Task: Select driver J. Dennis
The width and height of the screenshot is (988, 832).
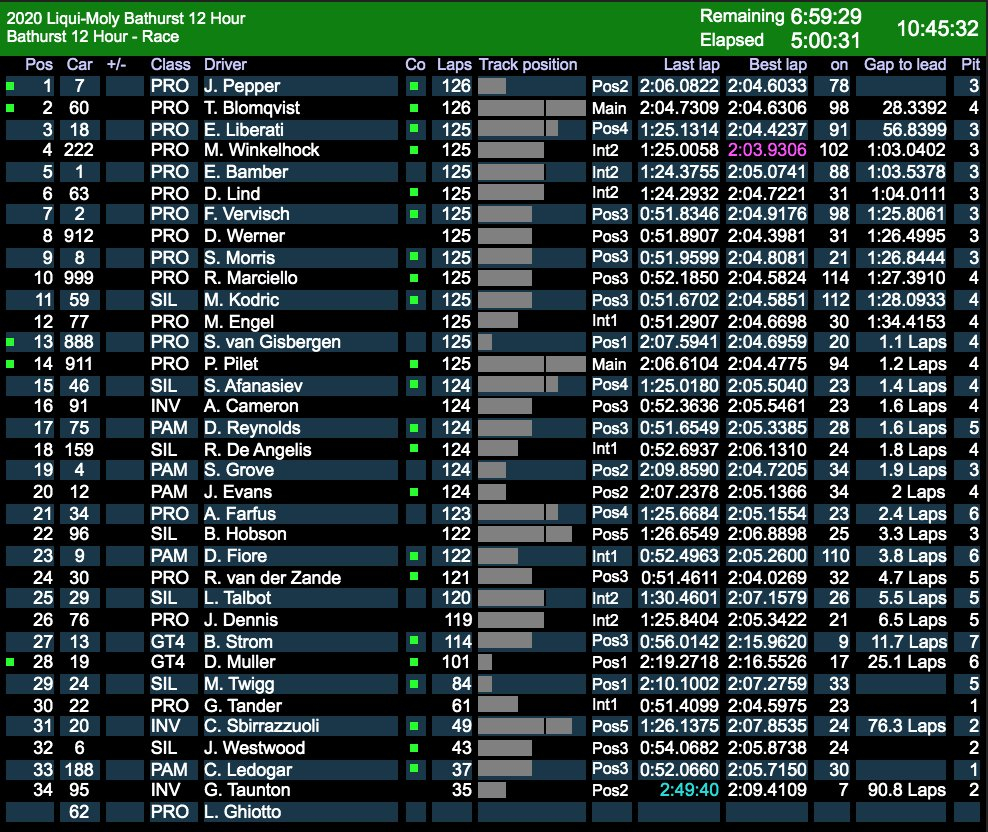Action: pyautogui.click(x=241, y=620)
